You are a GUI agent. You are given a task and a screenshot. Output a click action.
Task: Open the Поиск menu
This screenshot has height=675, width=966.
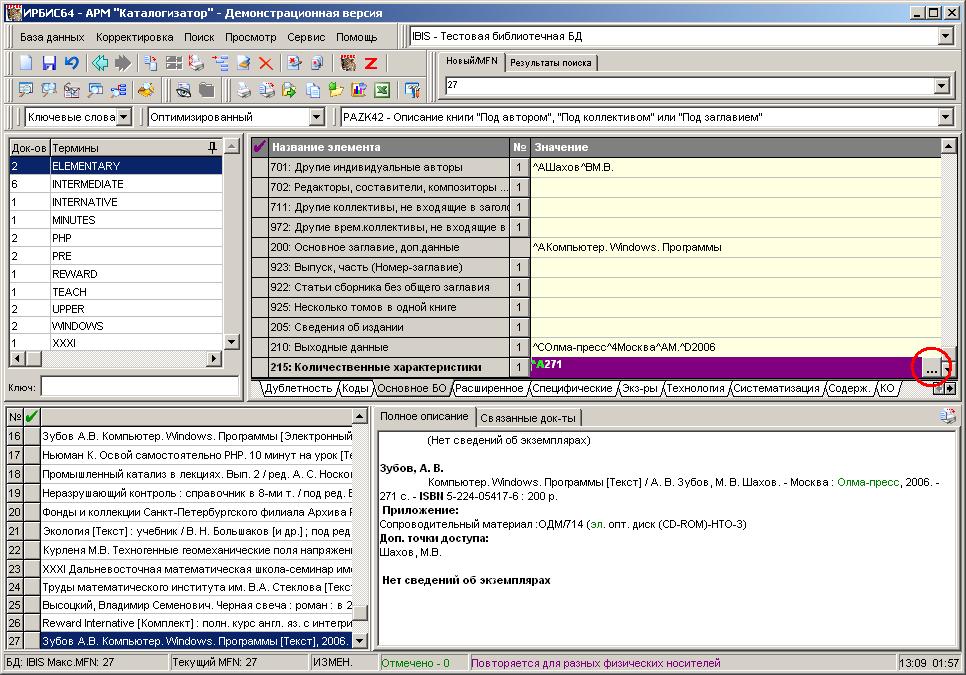(x=199, y=37)
